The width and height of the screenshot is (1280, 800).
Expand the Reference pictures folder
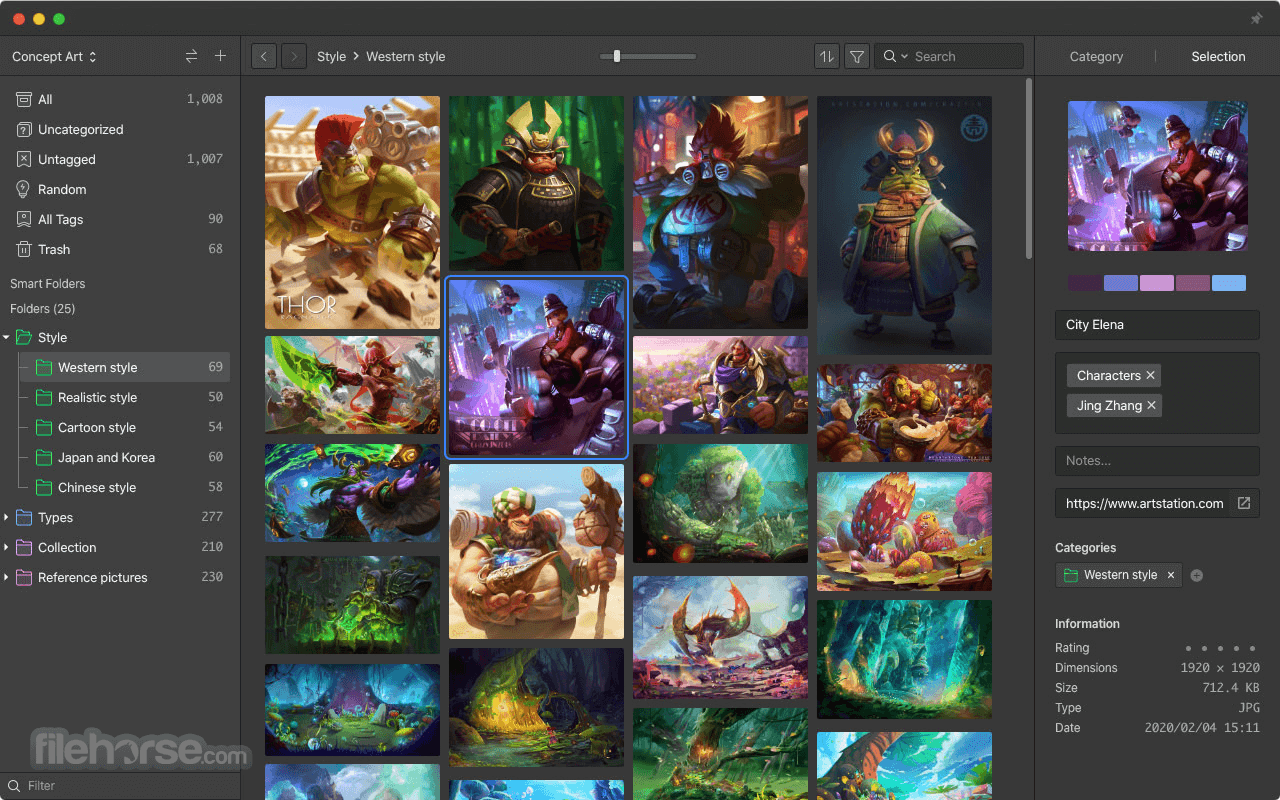tap(6, 578)
